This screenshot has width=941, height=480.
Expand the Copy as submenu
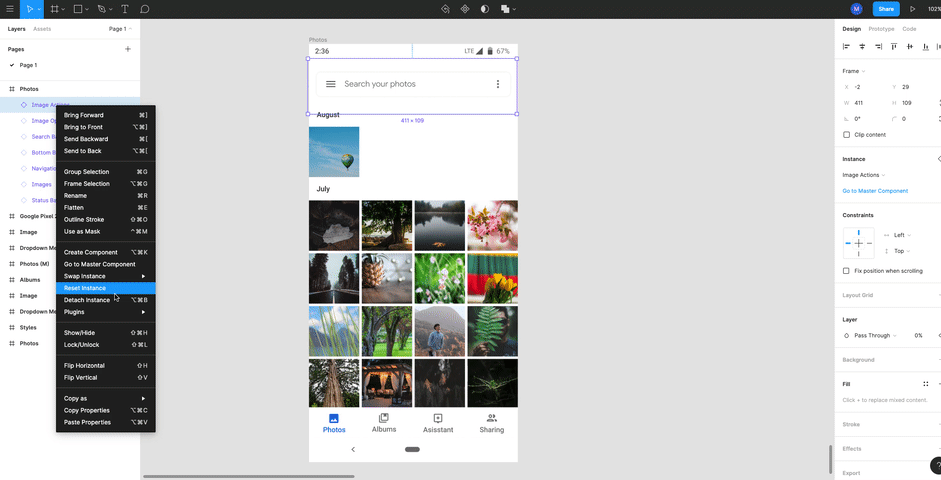coord(106,398)
